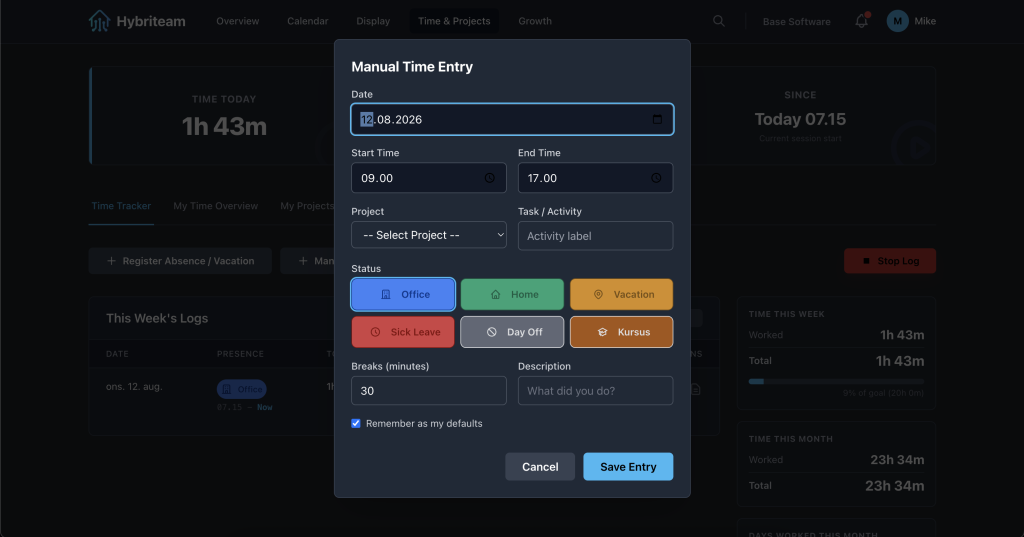
Task: Click the Mike username text
Action: pos(925,21)
